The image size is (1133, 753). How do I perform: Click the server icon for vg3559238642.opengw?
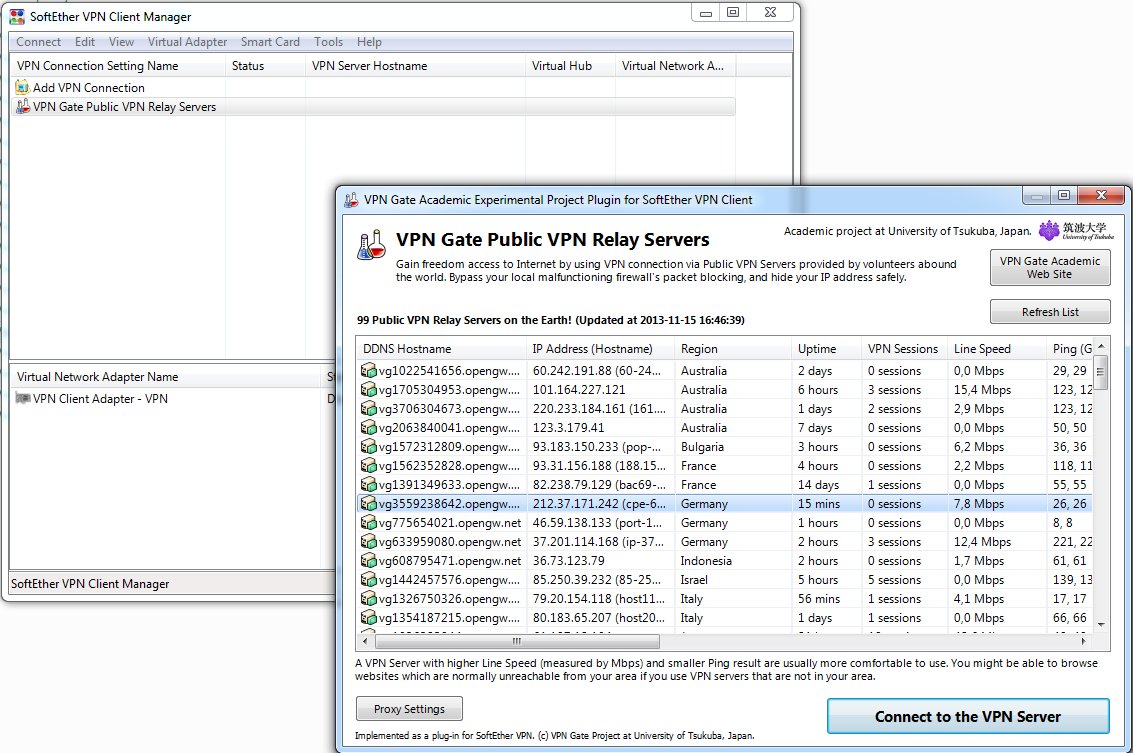(x=369, y=504)
